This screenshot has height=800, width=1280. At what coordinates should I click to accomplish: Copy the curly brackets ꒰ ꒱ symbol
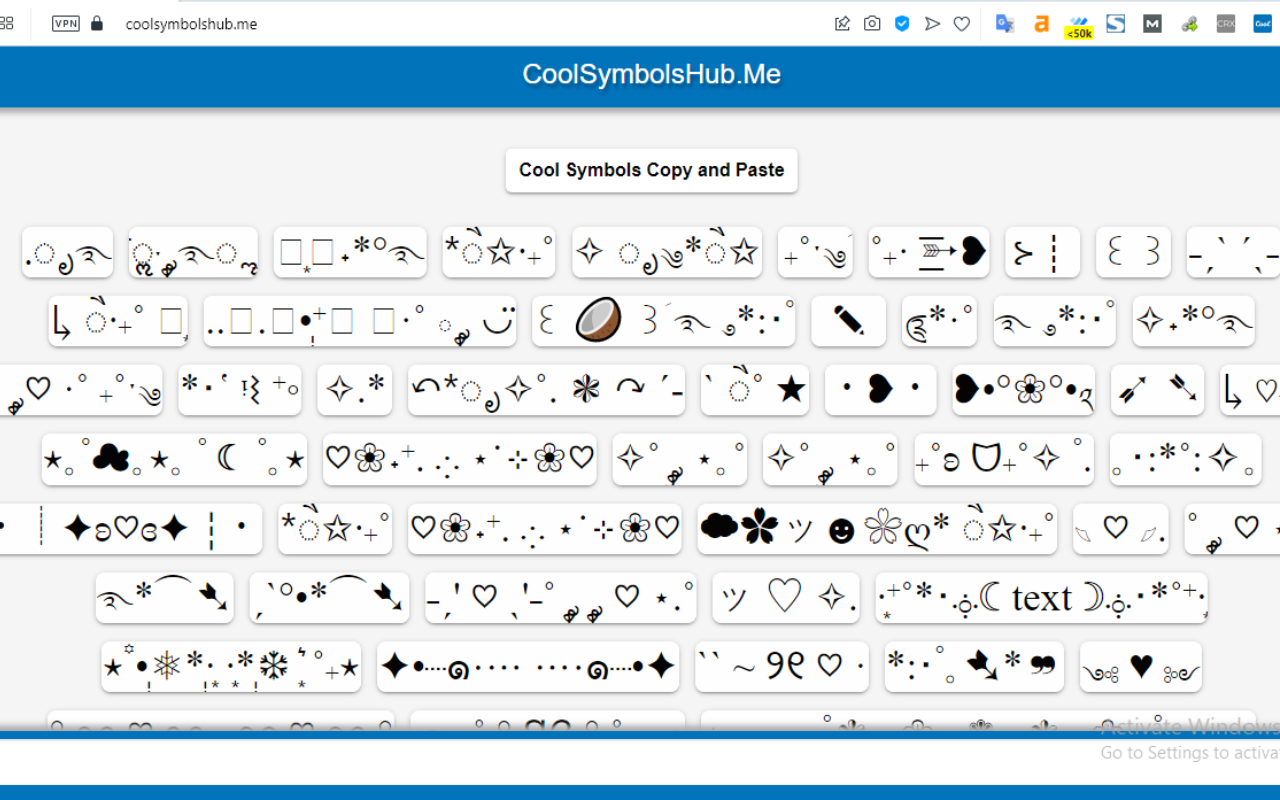tap(1133, 252)
